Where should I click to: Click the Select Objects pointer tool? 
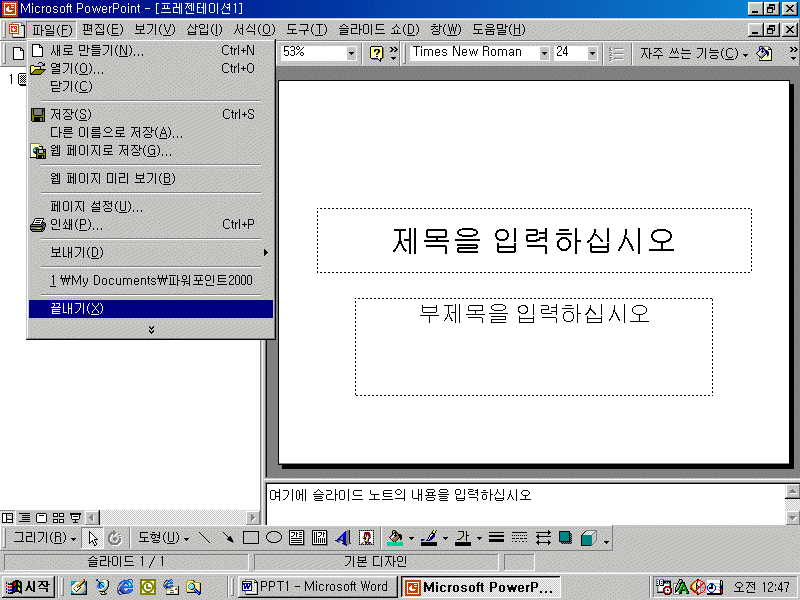(92, 538)
